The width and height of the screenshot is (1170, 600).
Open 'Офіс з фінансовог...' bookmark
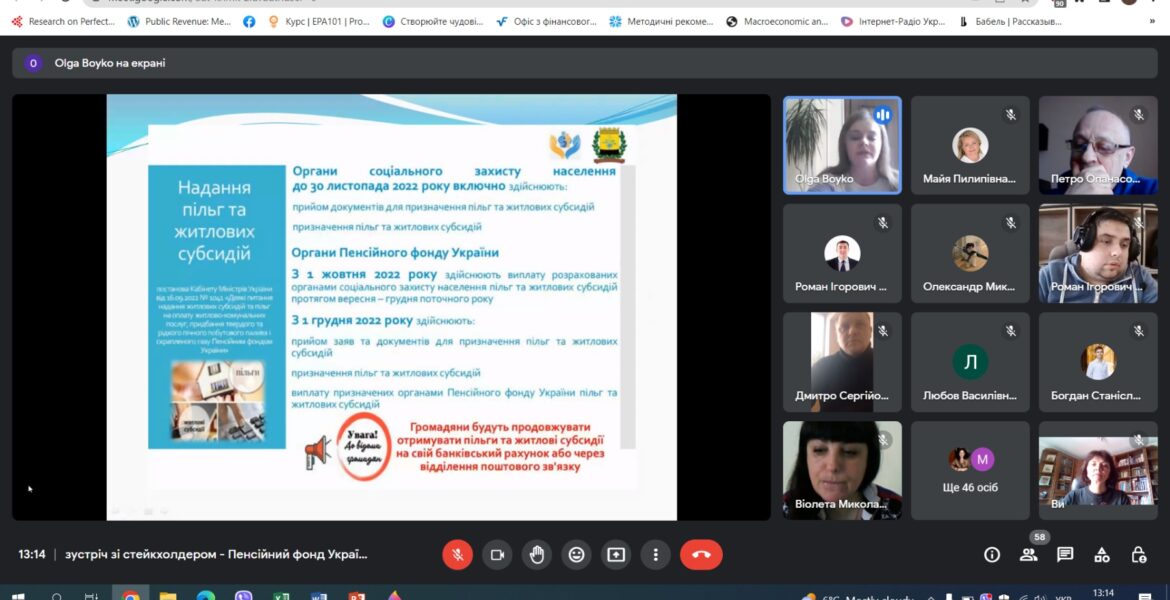pyautogui.click(x=547, y=22)
